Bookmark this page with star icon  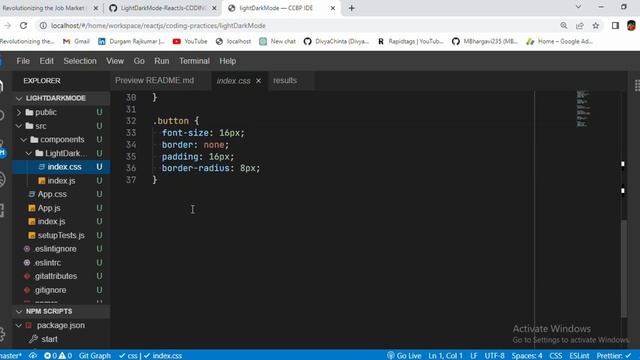(596, 25)
